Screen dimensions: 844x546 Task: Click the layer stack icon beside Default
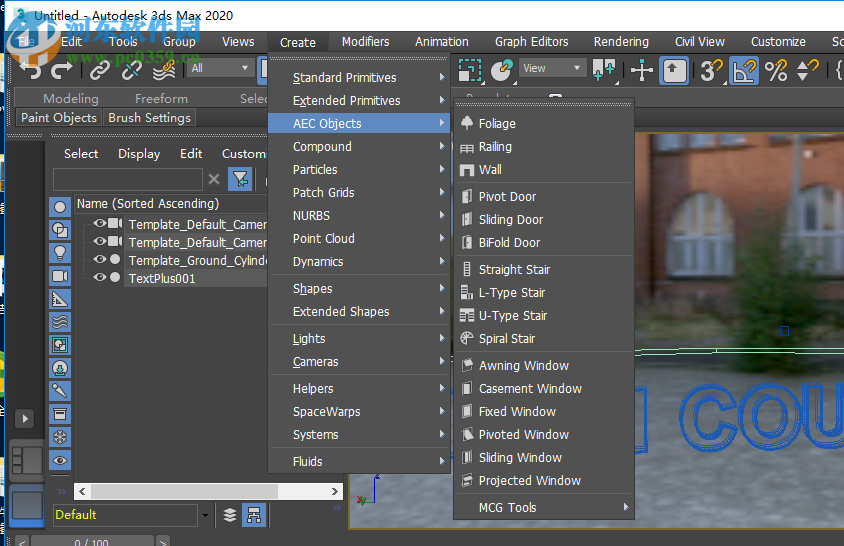pos(230,515)
